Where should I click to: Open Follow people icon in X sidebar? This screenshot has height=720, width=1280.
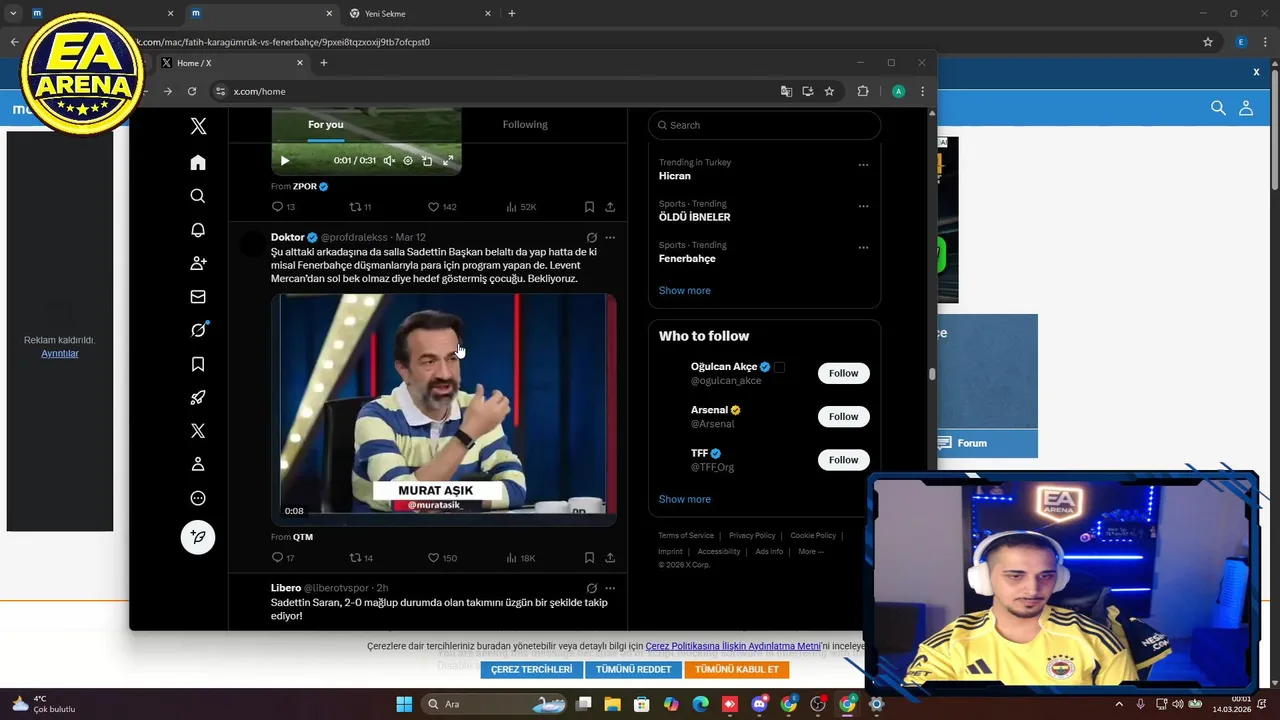(x=198, y=263)
